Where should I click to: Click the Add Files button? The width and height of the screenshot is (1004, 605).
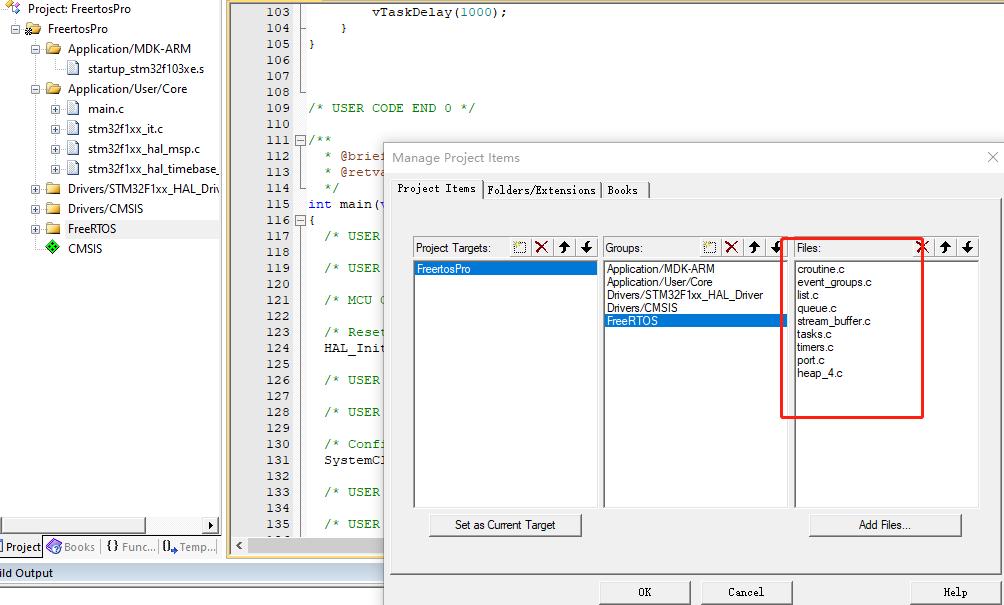[884, 524]
